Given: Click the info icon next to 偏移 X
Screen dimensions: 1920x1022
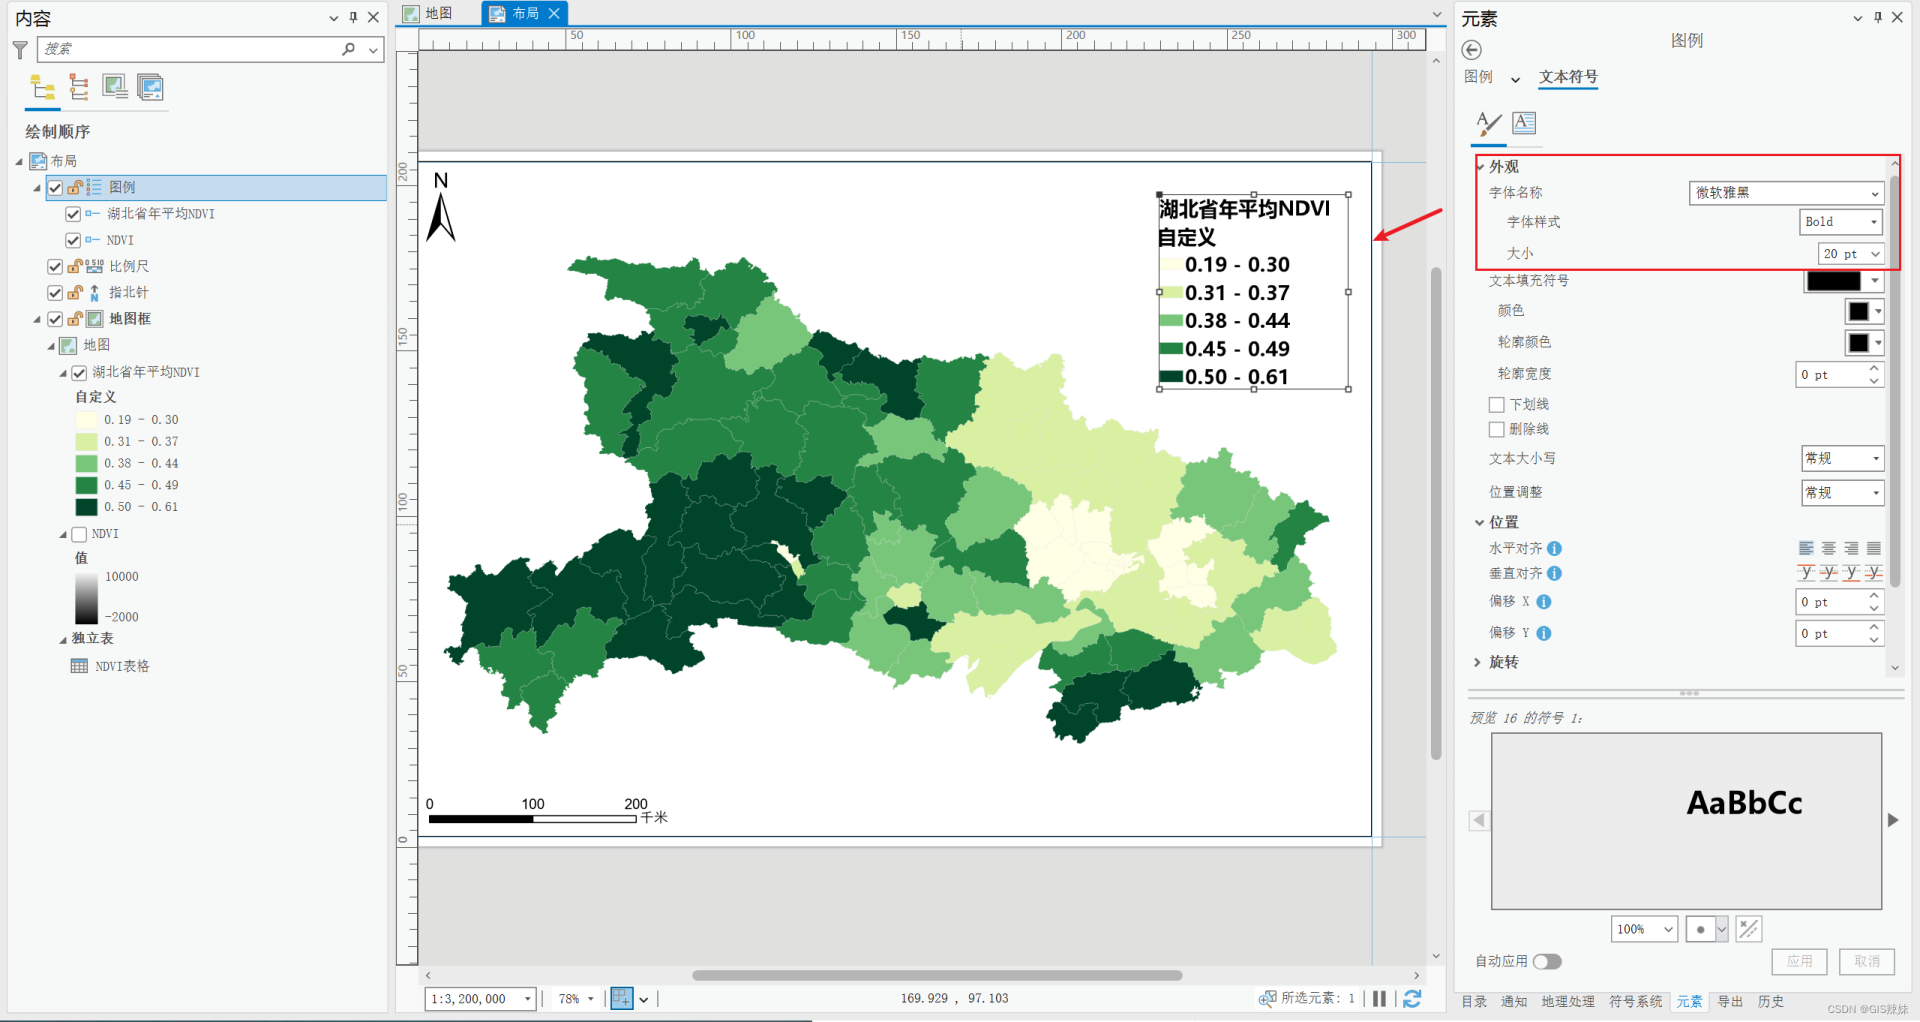Looking at the screenshot, I should (x=1544, y=602).
